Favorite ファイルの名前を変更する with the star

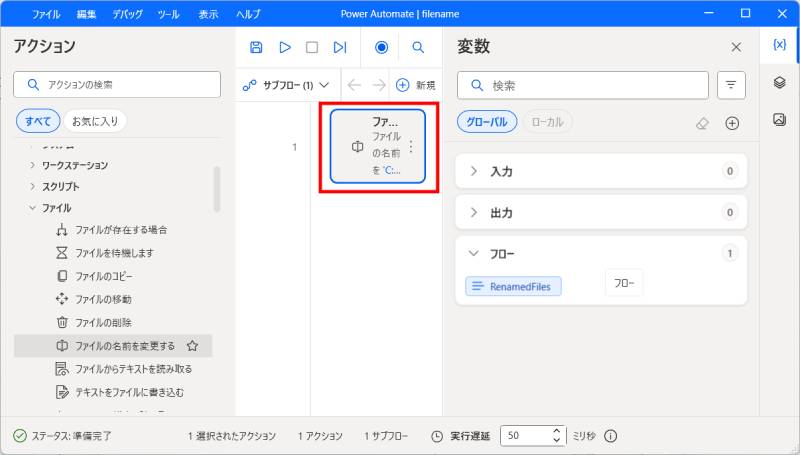192,346
